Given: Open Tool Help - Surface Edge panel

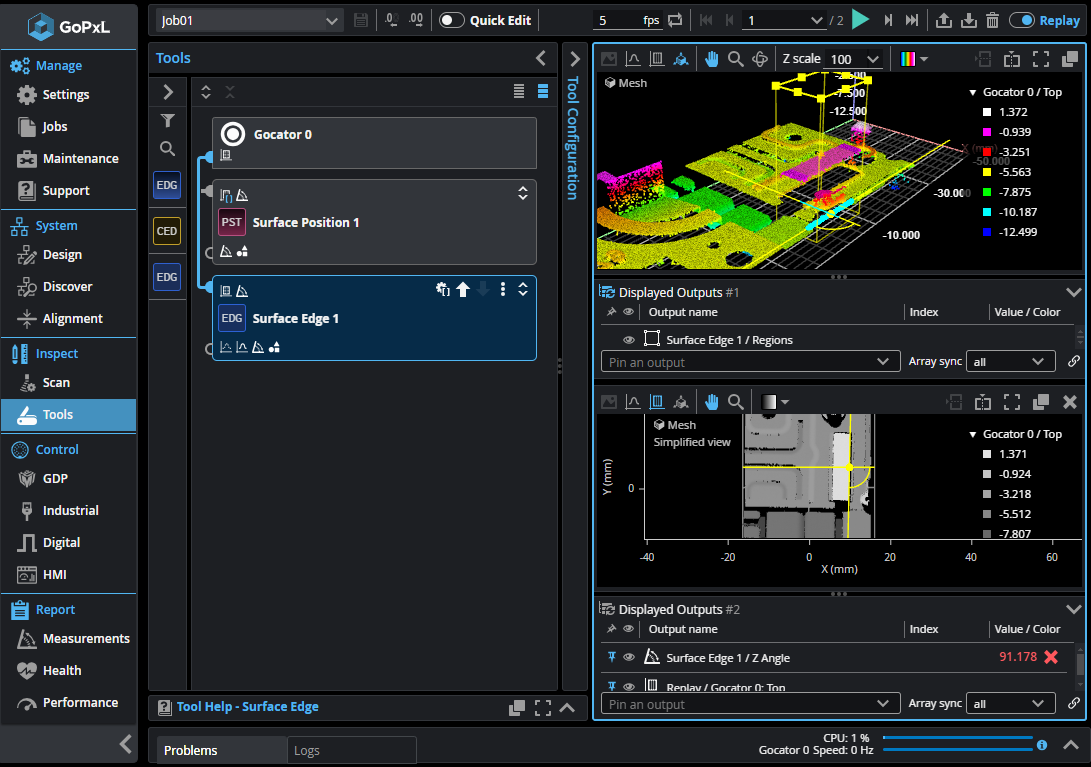Looking at the screenshot, I should pos(247,707).
